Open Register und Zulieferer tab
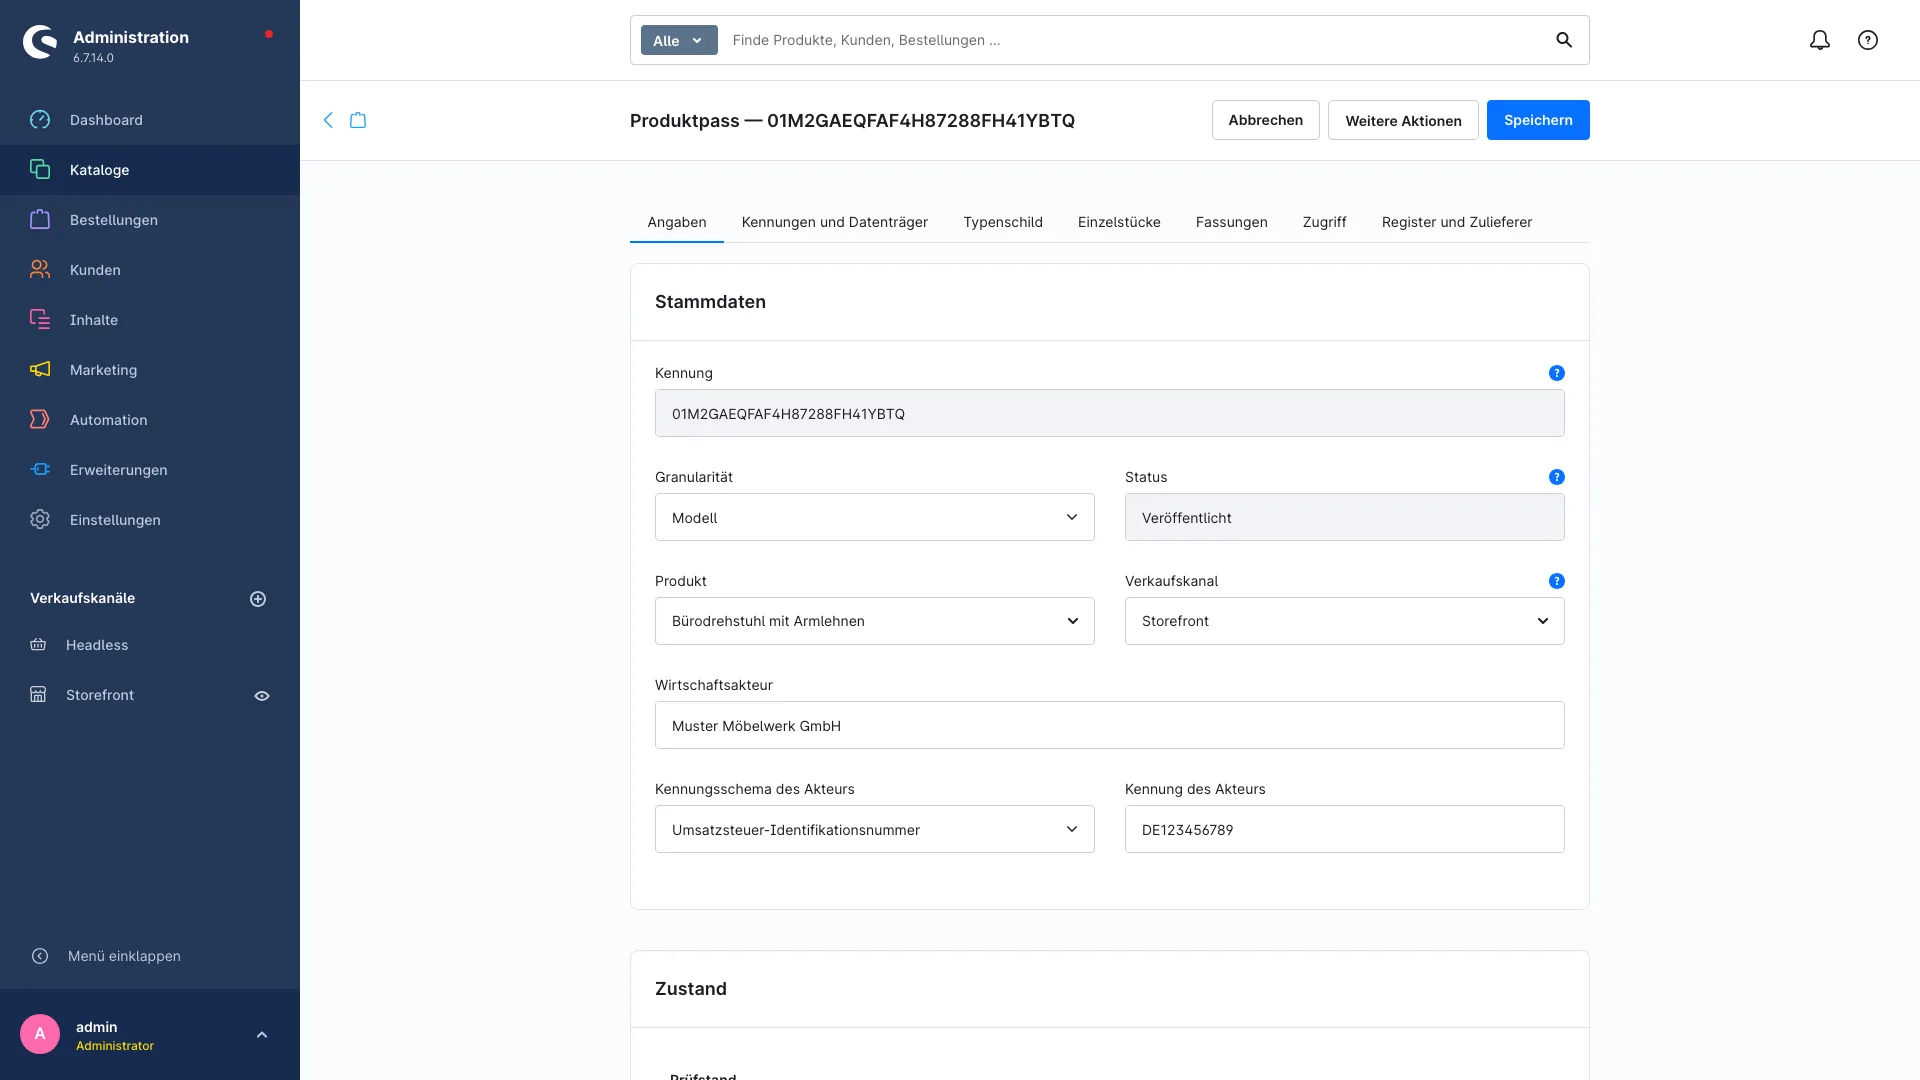Screen dimensions: 1920x1080 pos(1457,222)
